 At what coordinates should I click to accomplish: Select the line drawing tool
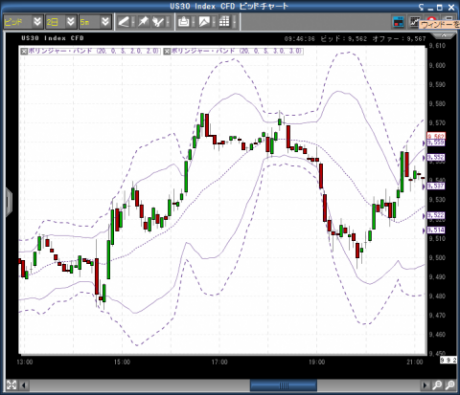(x=124, y=22)
